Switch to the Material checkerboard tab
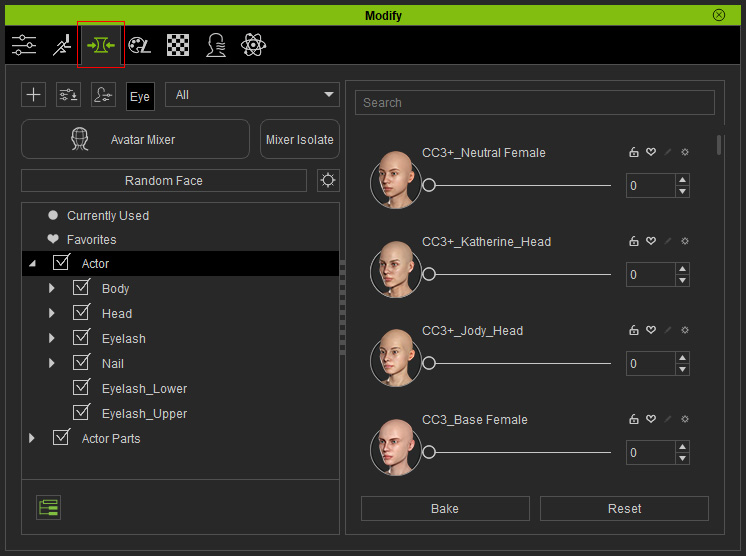The width and height of the screenshot is (746, 556). click(177, 45)
